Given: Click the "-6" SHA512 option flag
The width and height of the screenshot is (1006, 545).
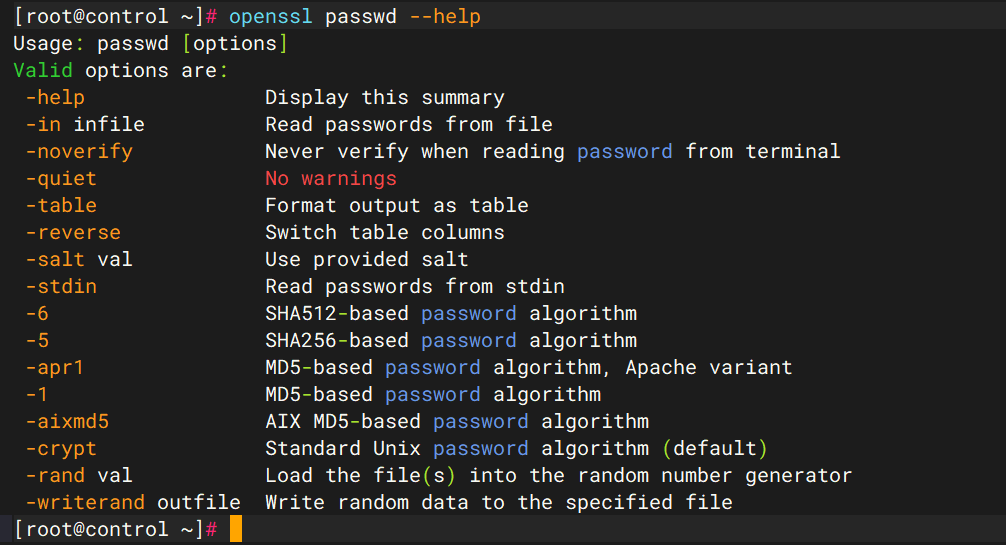Looking at the screenshot, I should coord(37,314).
